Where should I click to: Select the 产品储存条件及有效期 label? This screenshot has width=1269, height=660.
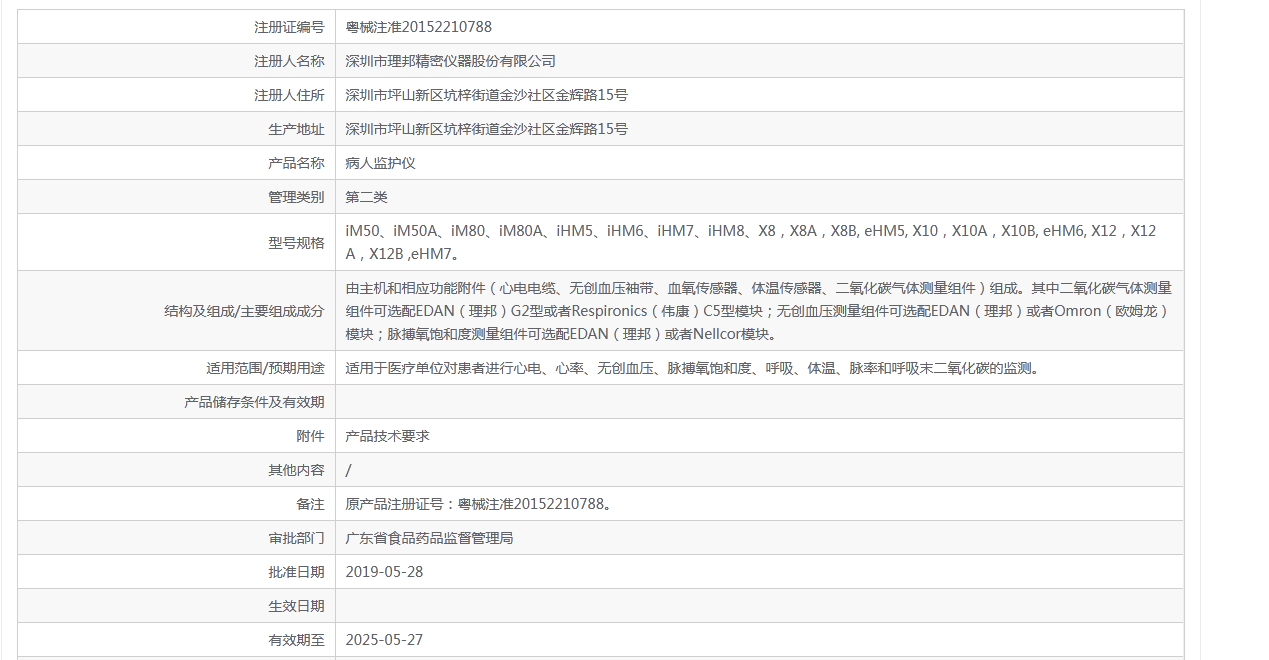pos(254,402)
